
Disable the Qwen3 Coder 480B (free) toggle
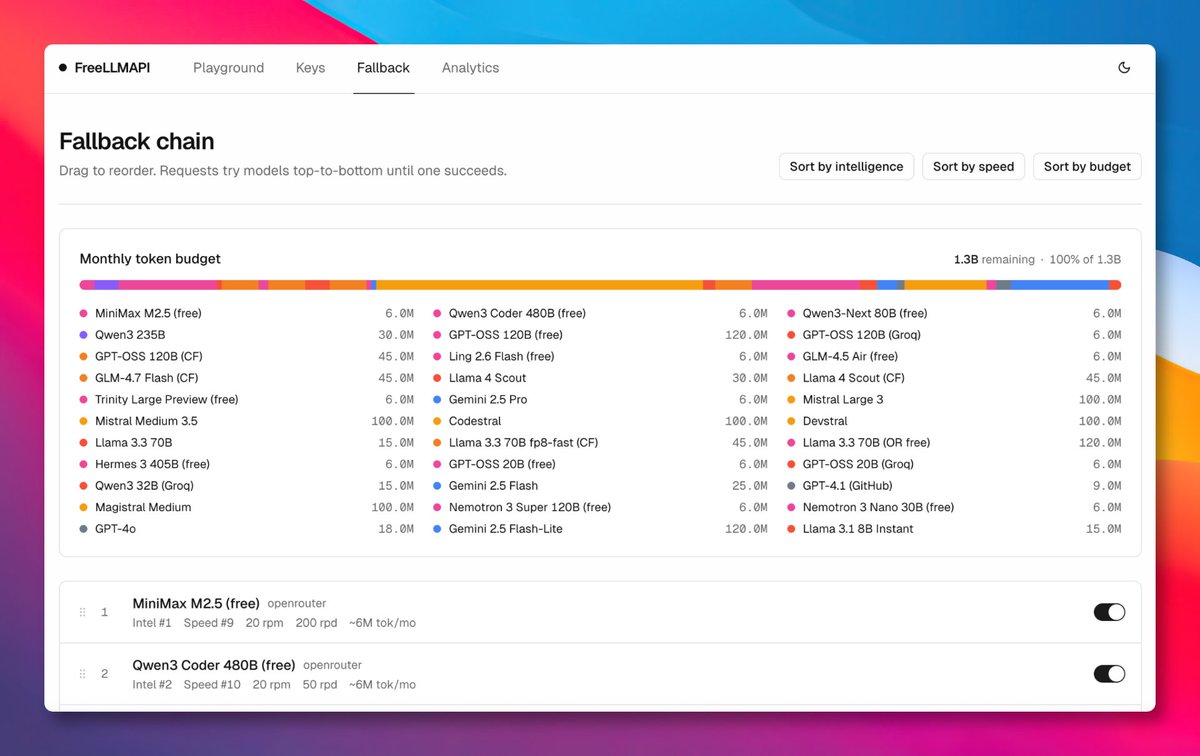[1109, 674]
